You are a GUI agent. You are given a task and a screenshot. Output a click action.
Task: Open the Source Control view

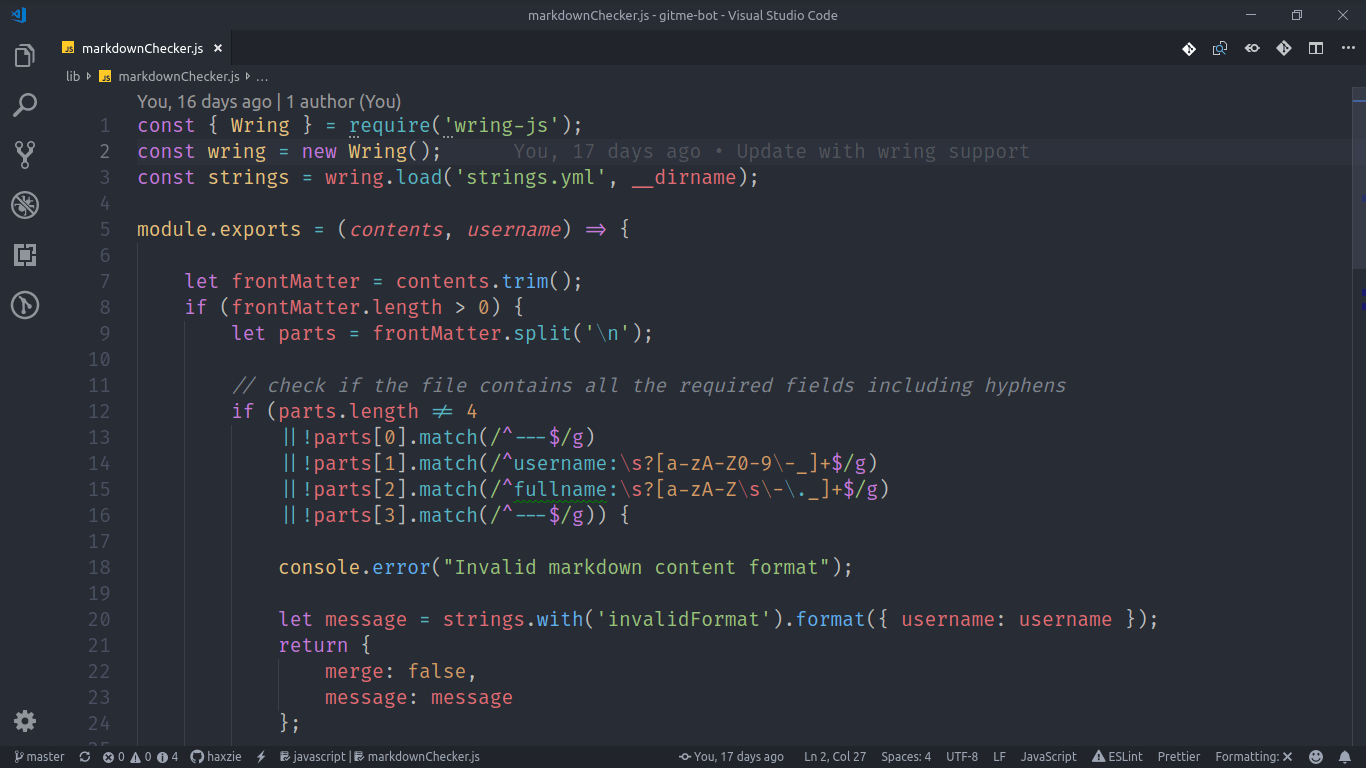[24, 155]
